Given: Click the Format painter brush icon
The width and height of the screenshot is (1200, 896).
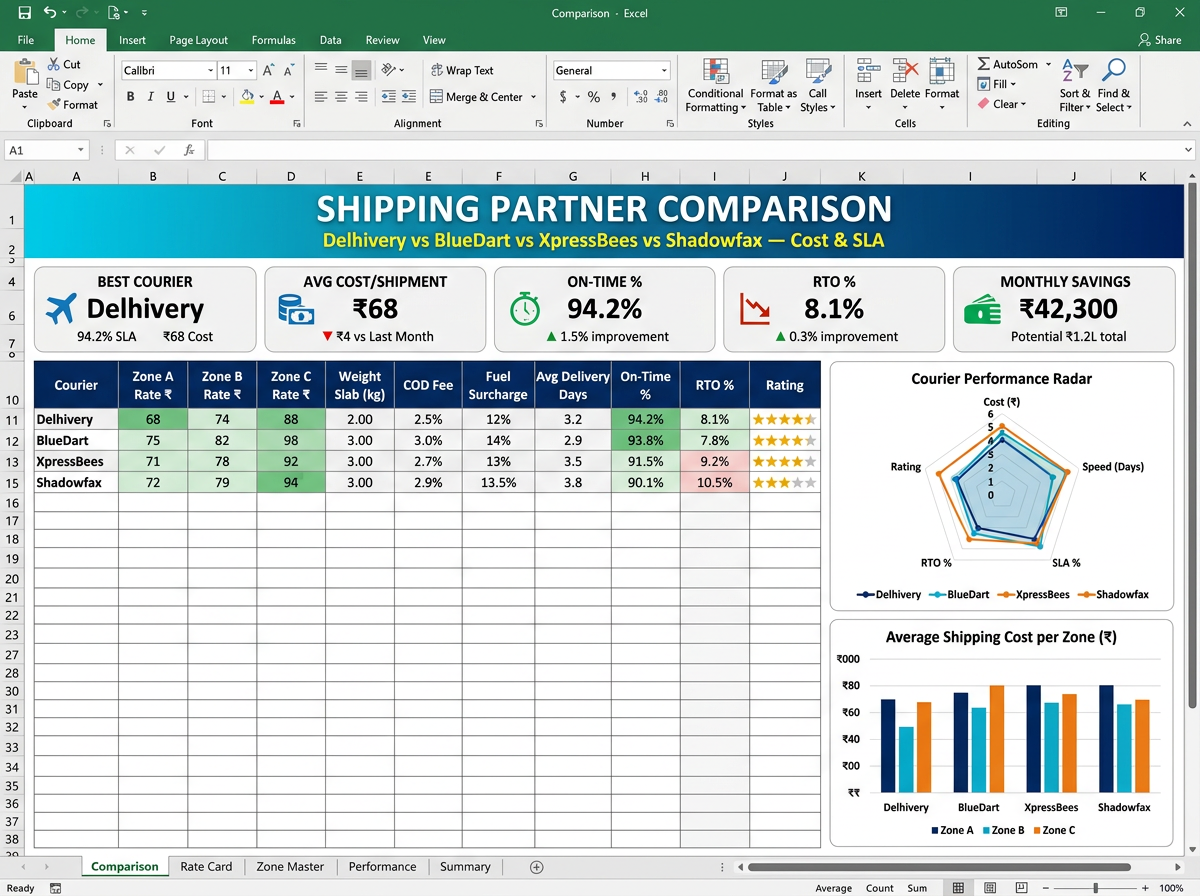Looking at the screenshot, I should [54, 105].
